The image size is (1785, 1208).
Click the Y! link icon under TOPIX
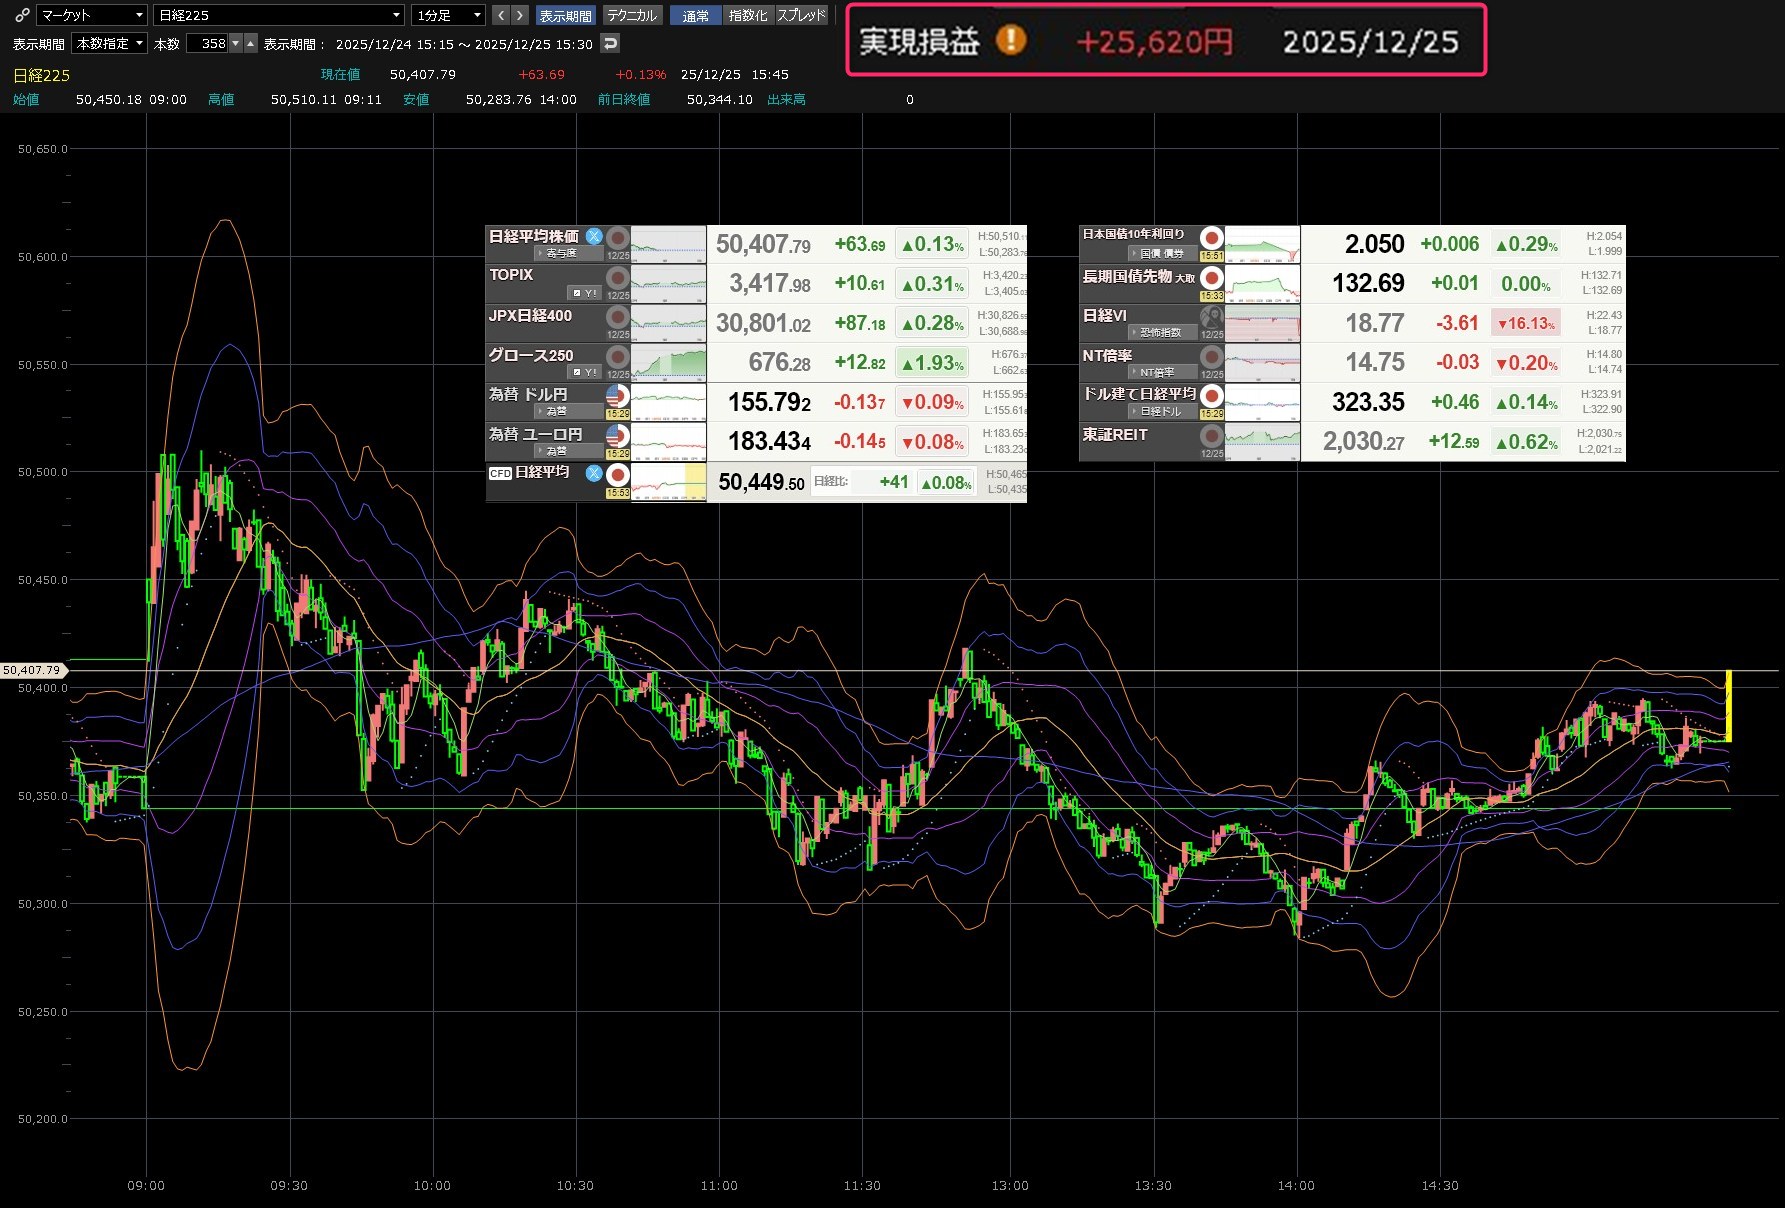tap(585, 293)
